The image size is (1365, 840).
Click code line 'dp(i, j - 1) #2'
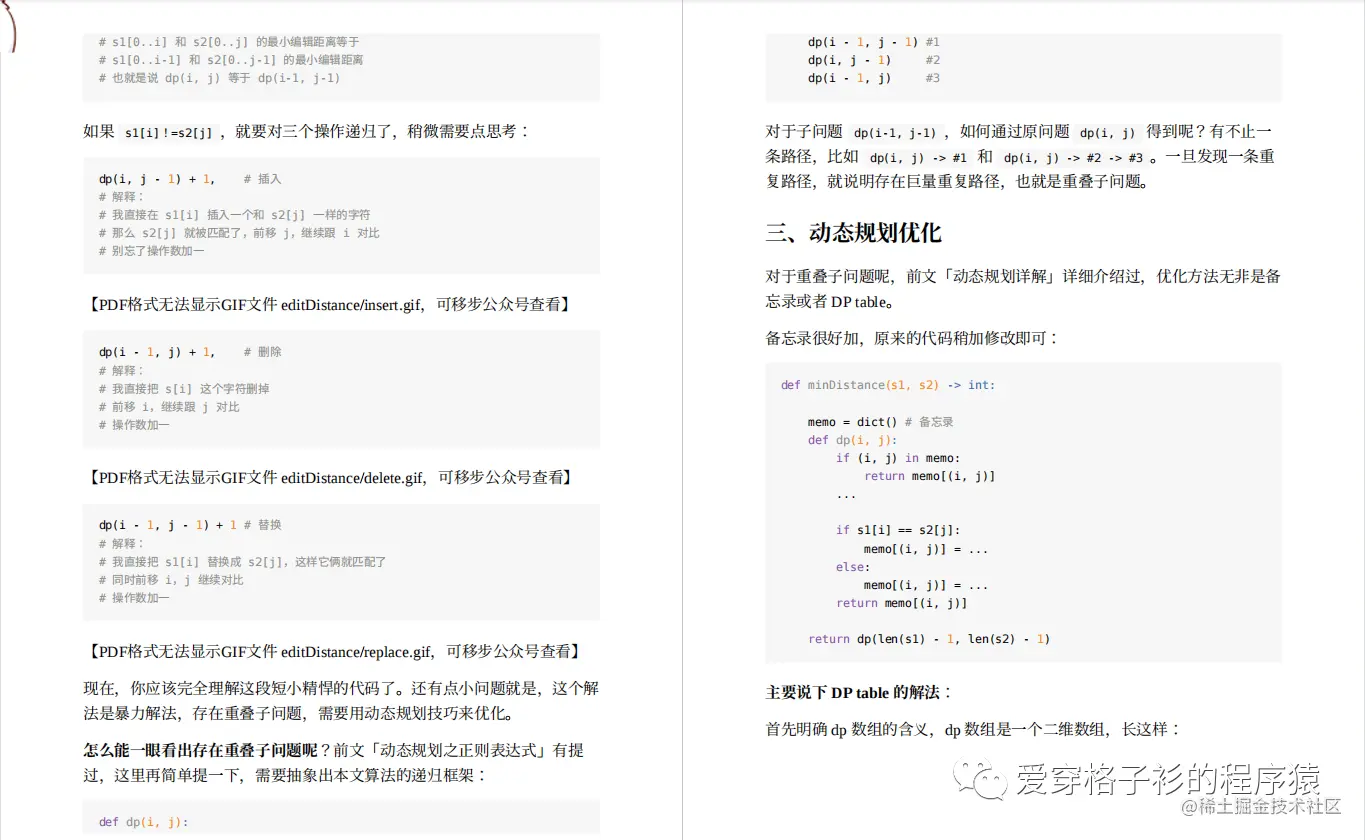coord(873,60)
